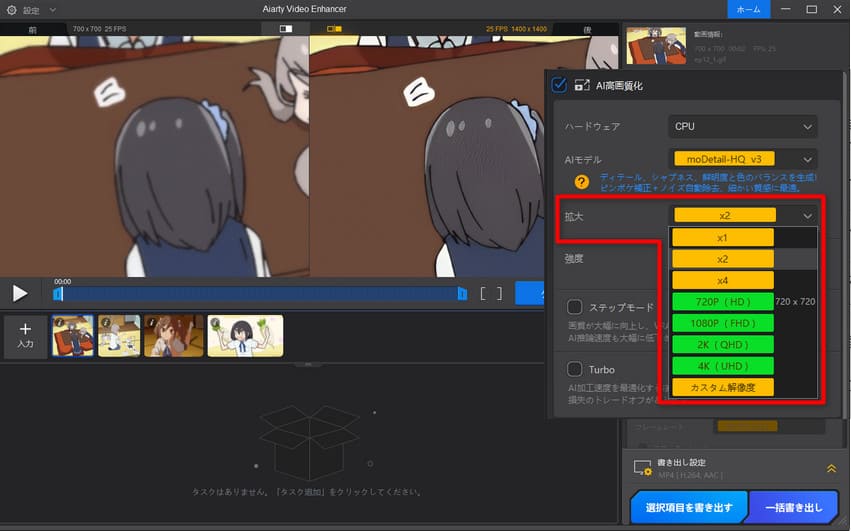851x531 pixels.
Task: Minimize the Aiarty Video Enhancer window
Action: (x=785, y=9)
